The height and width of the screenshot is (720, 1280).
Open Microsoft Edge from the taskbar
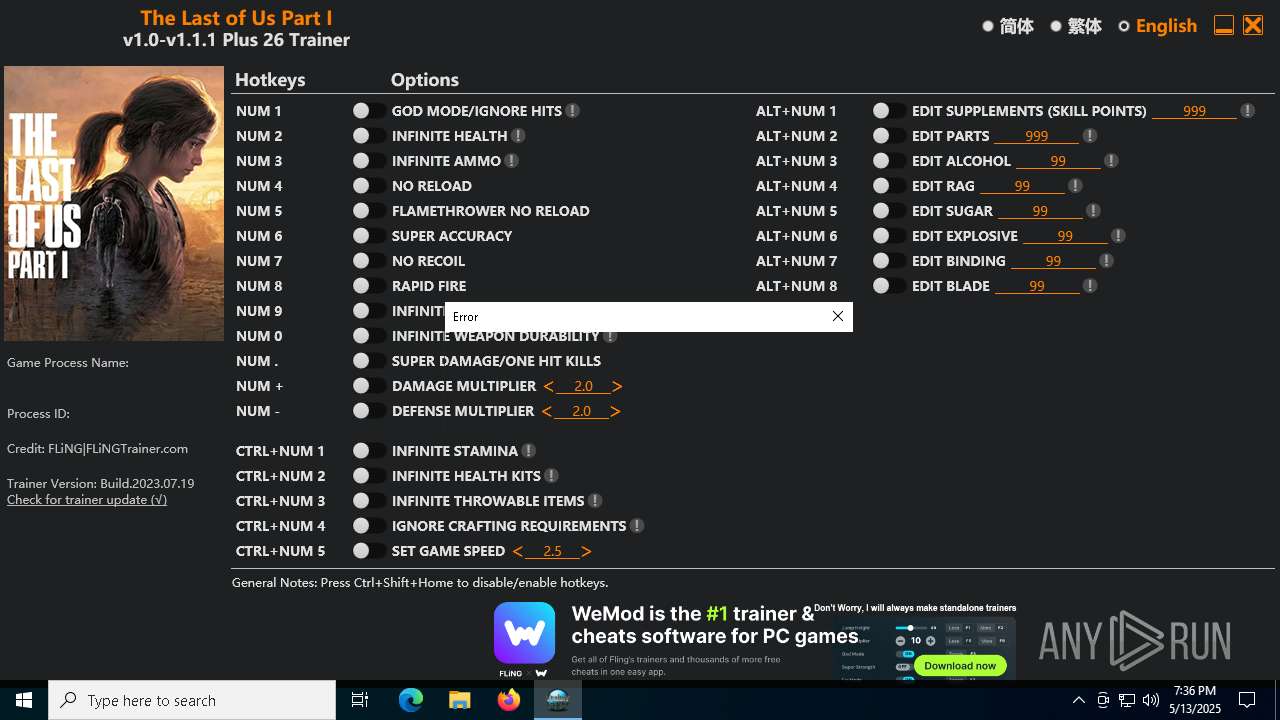click(x=411, y=700)
